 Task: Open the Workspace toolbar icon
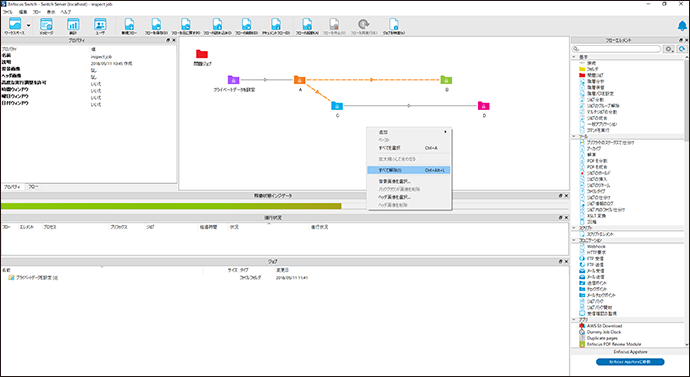(x=15, y=26)
